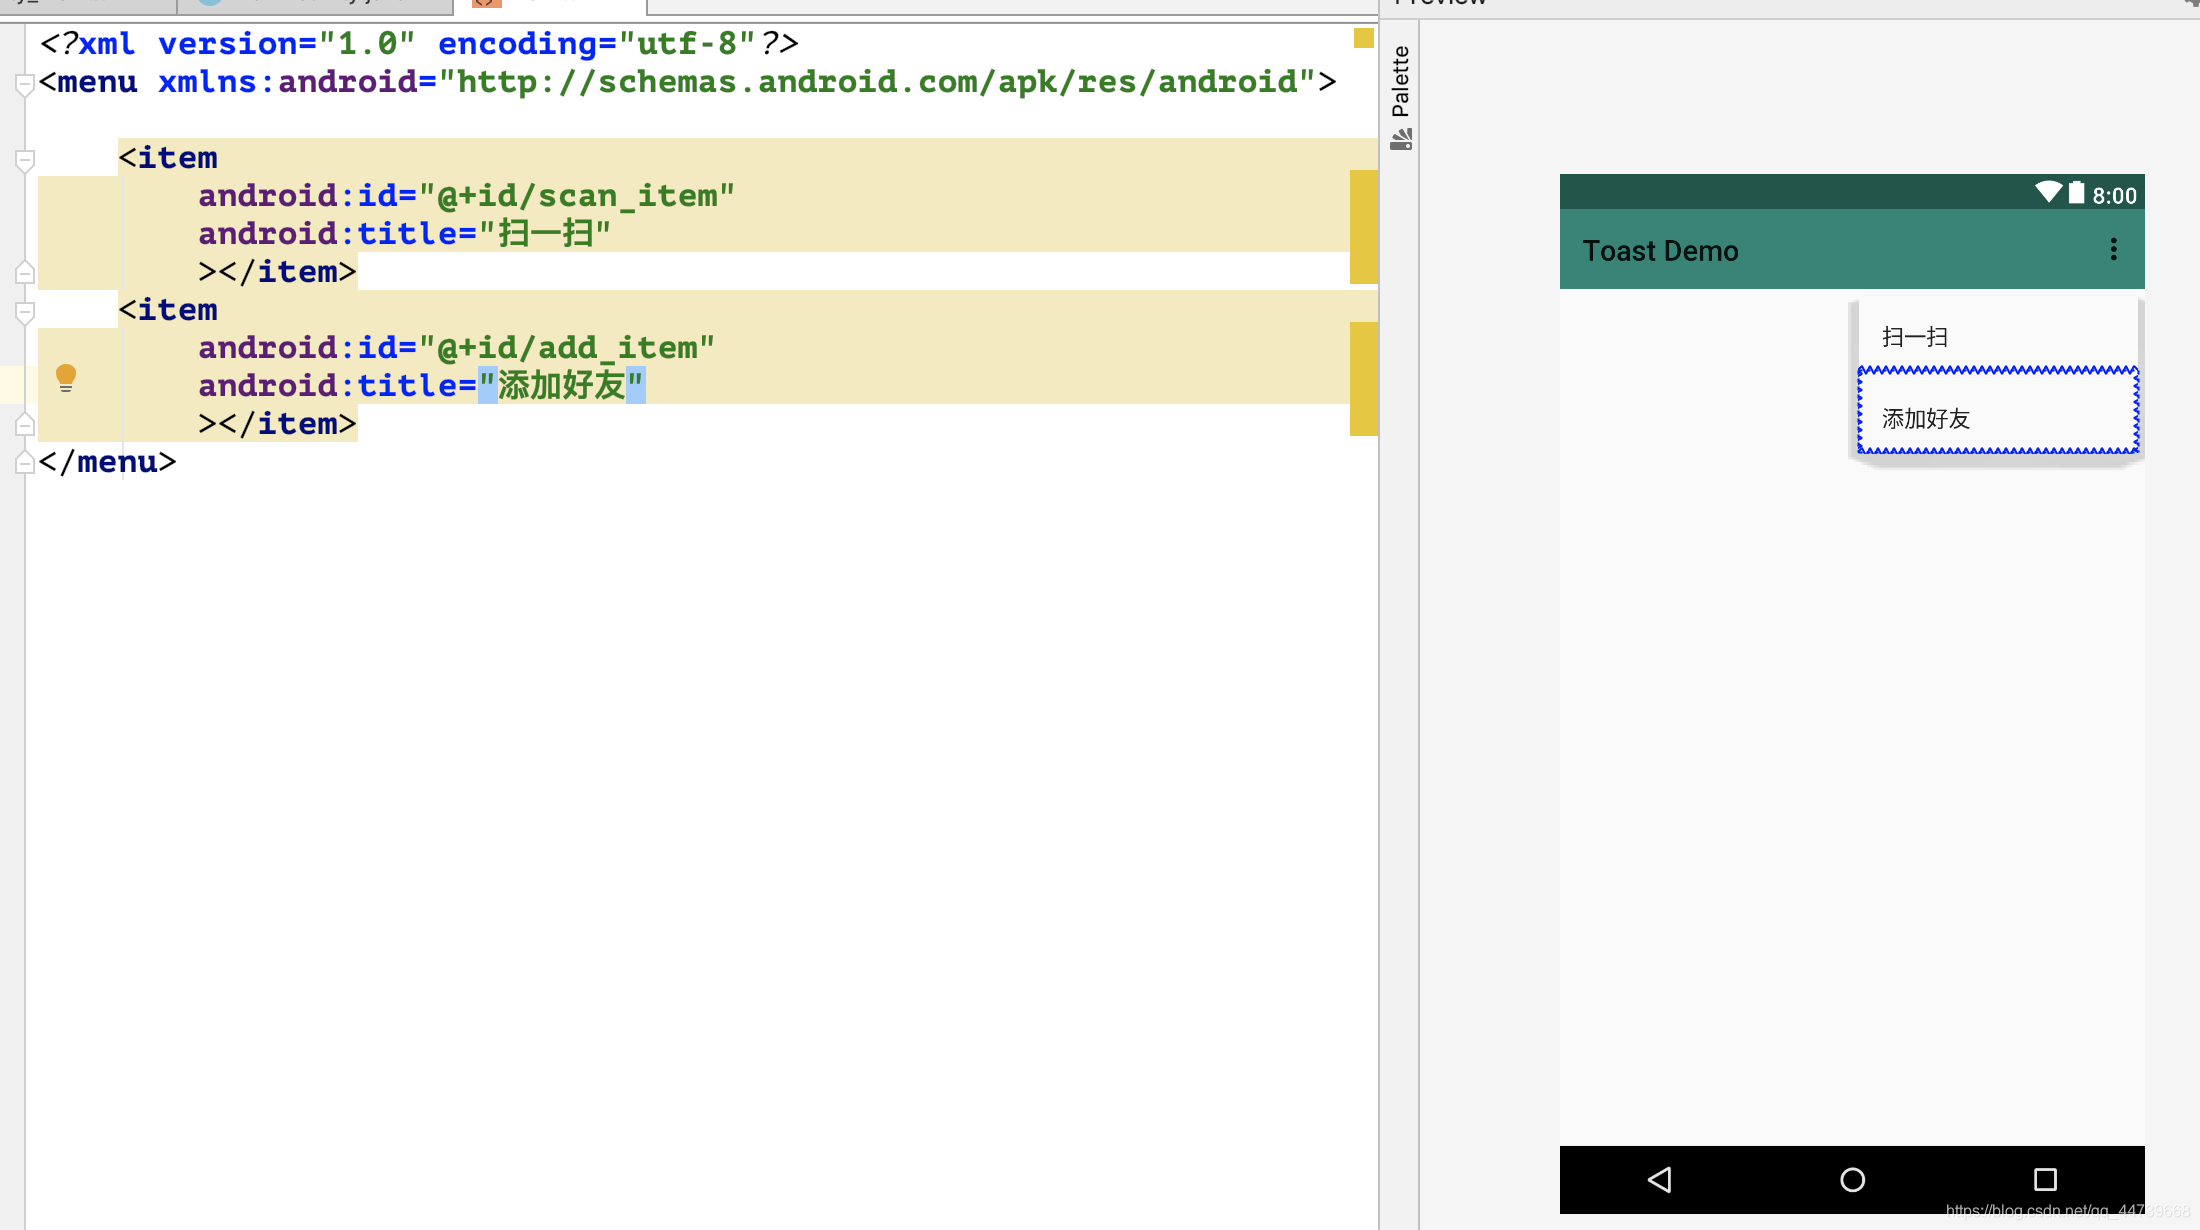2200x1230 pixels.
Task: Click fold marker at add_item closing tag
Action: click(25, 424)
